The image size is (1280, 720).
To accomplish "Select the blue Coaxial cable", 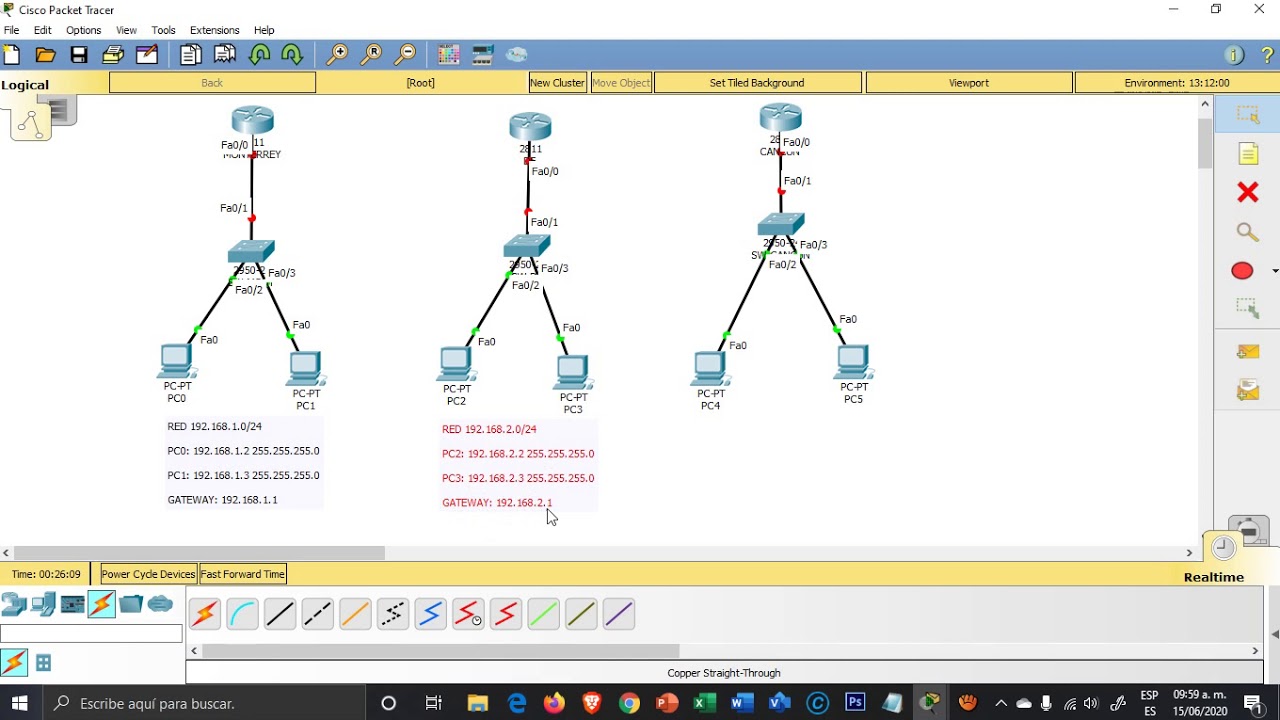I will click(x=430, y=614).
